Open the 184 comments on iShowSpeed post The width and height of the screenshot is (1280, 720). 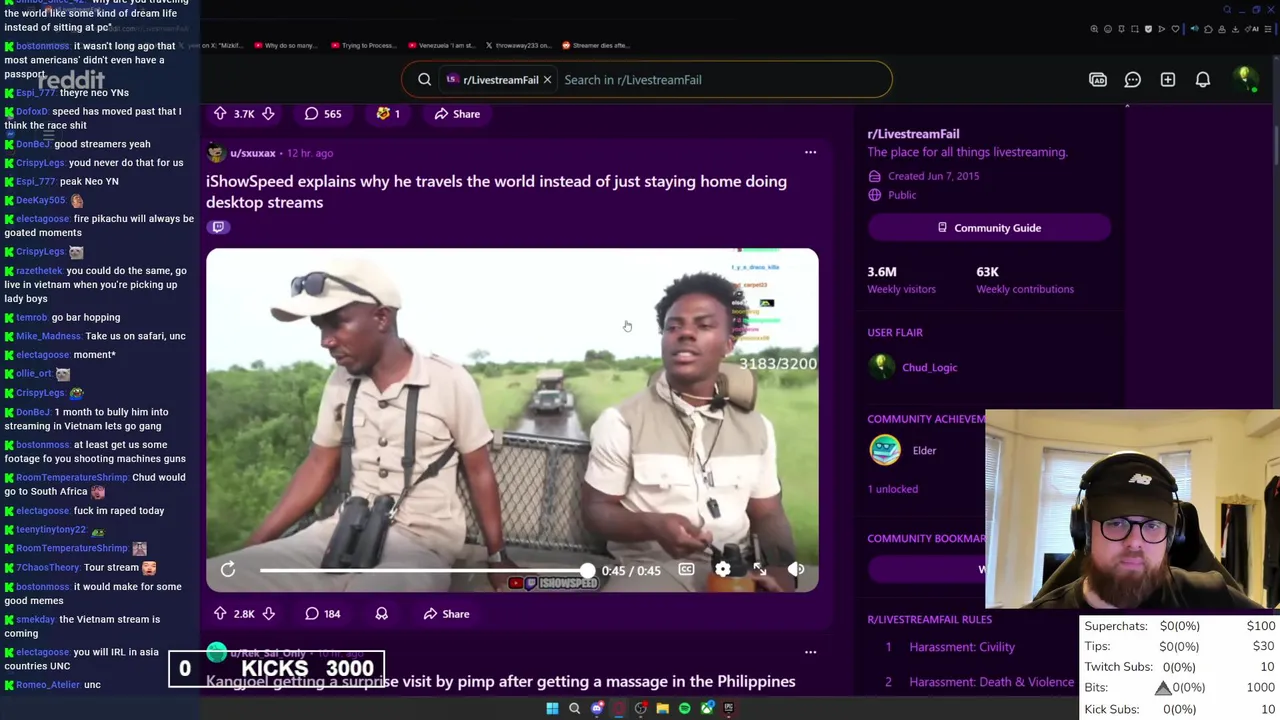click(322, 614)
